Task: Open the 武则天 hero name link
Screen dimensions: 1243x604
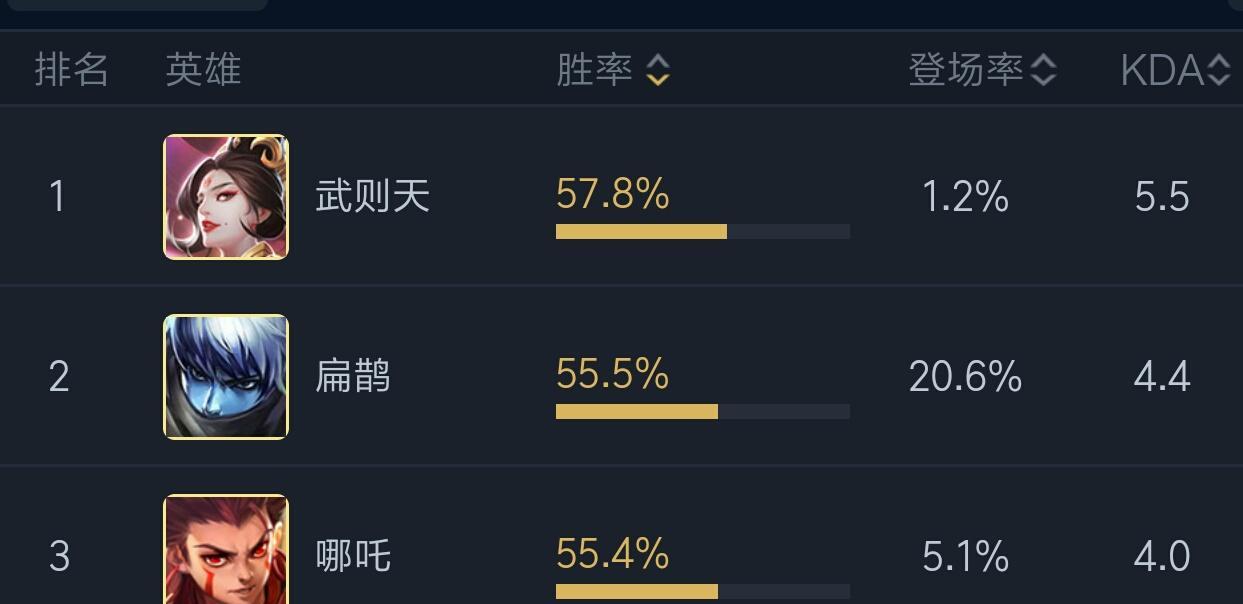Action: (x=372, y=196)
